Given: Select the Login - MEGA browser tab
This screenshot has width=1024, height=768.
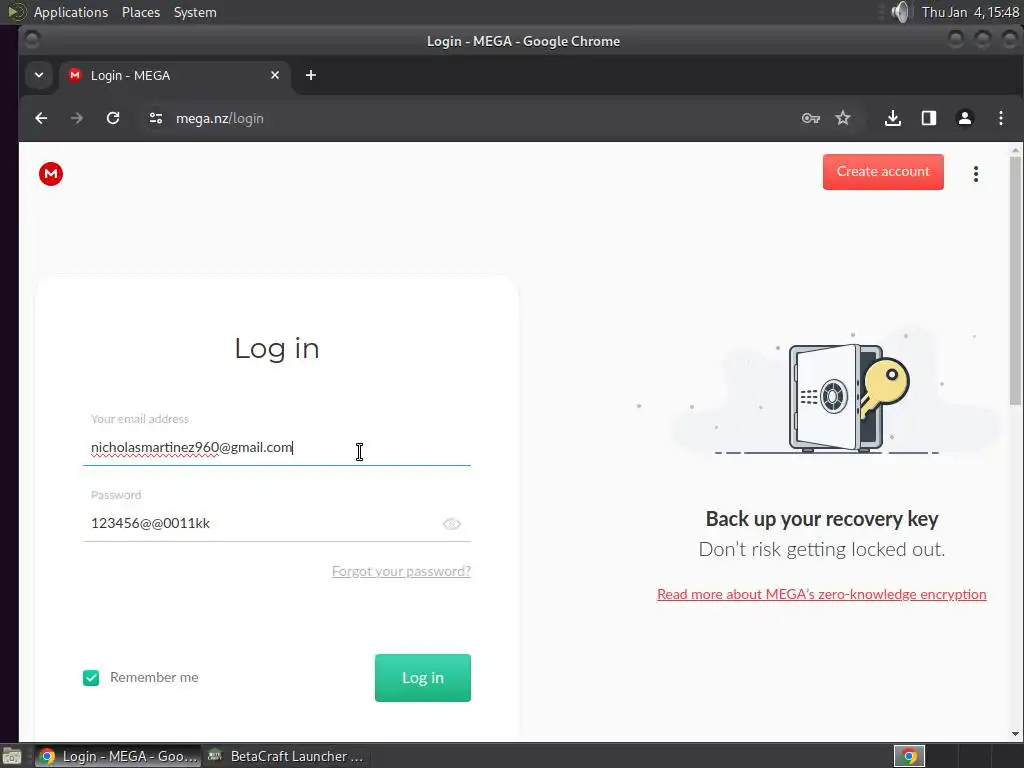Looking at the screenshot, I should pos(173,75).
